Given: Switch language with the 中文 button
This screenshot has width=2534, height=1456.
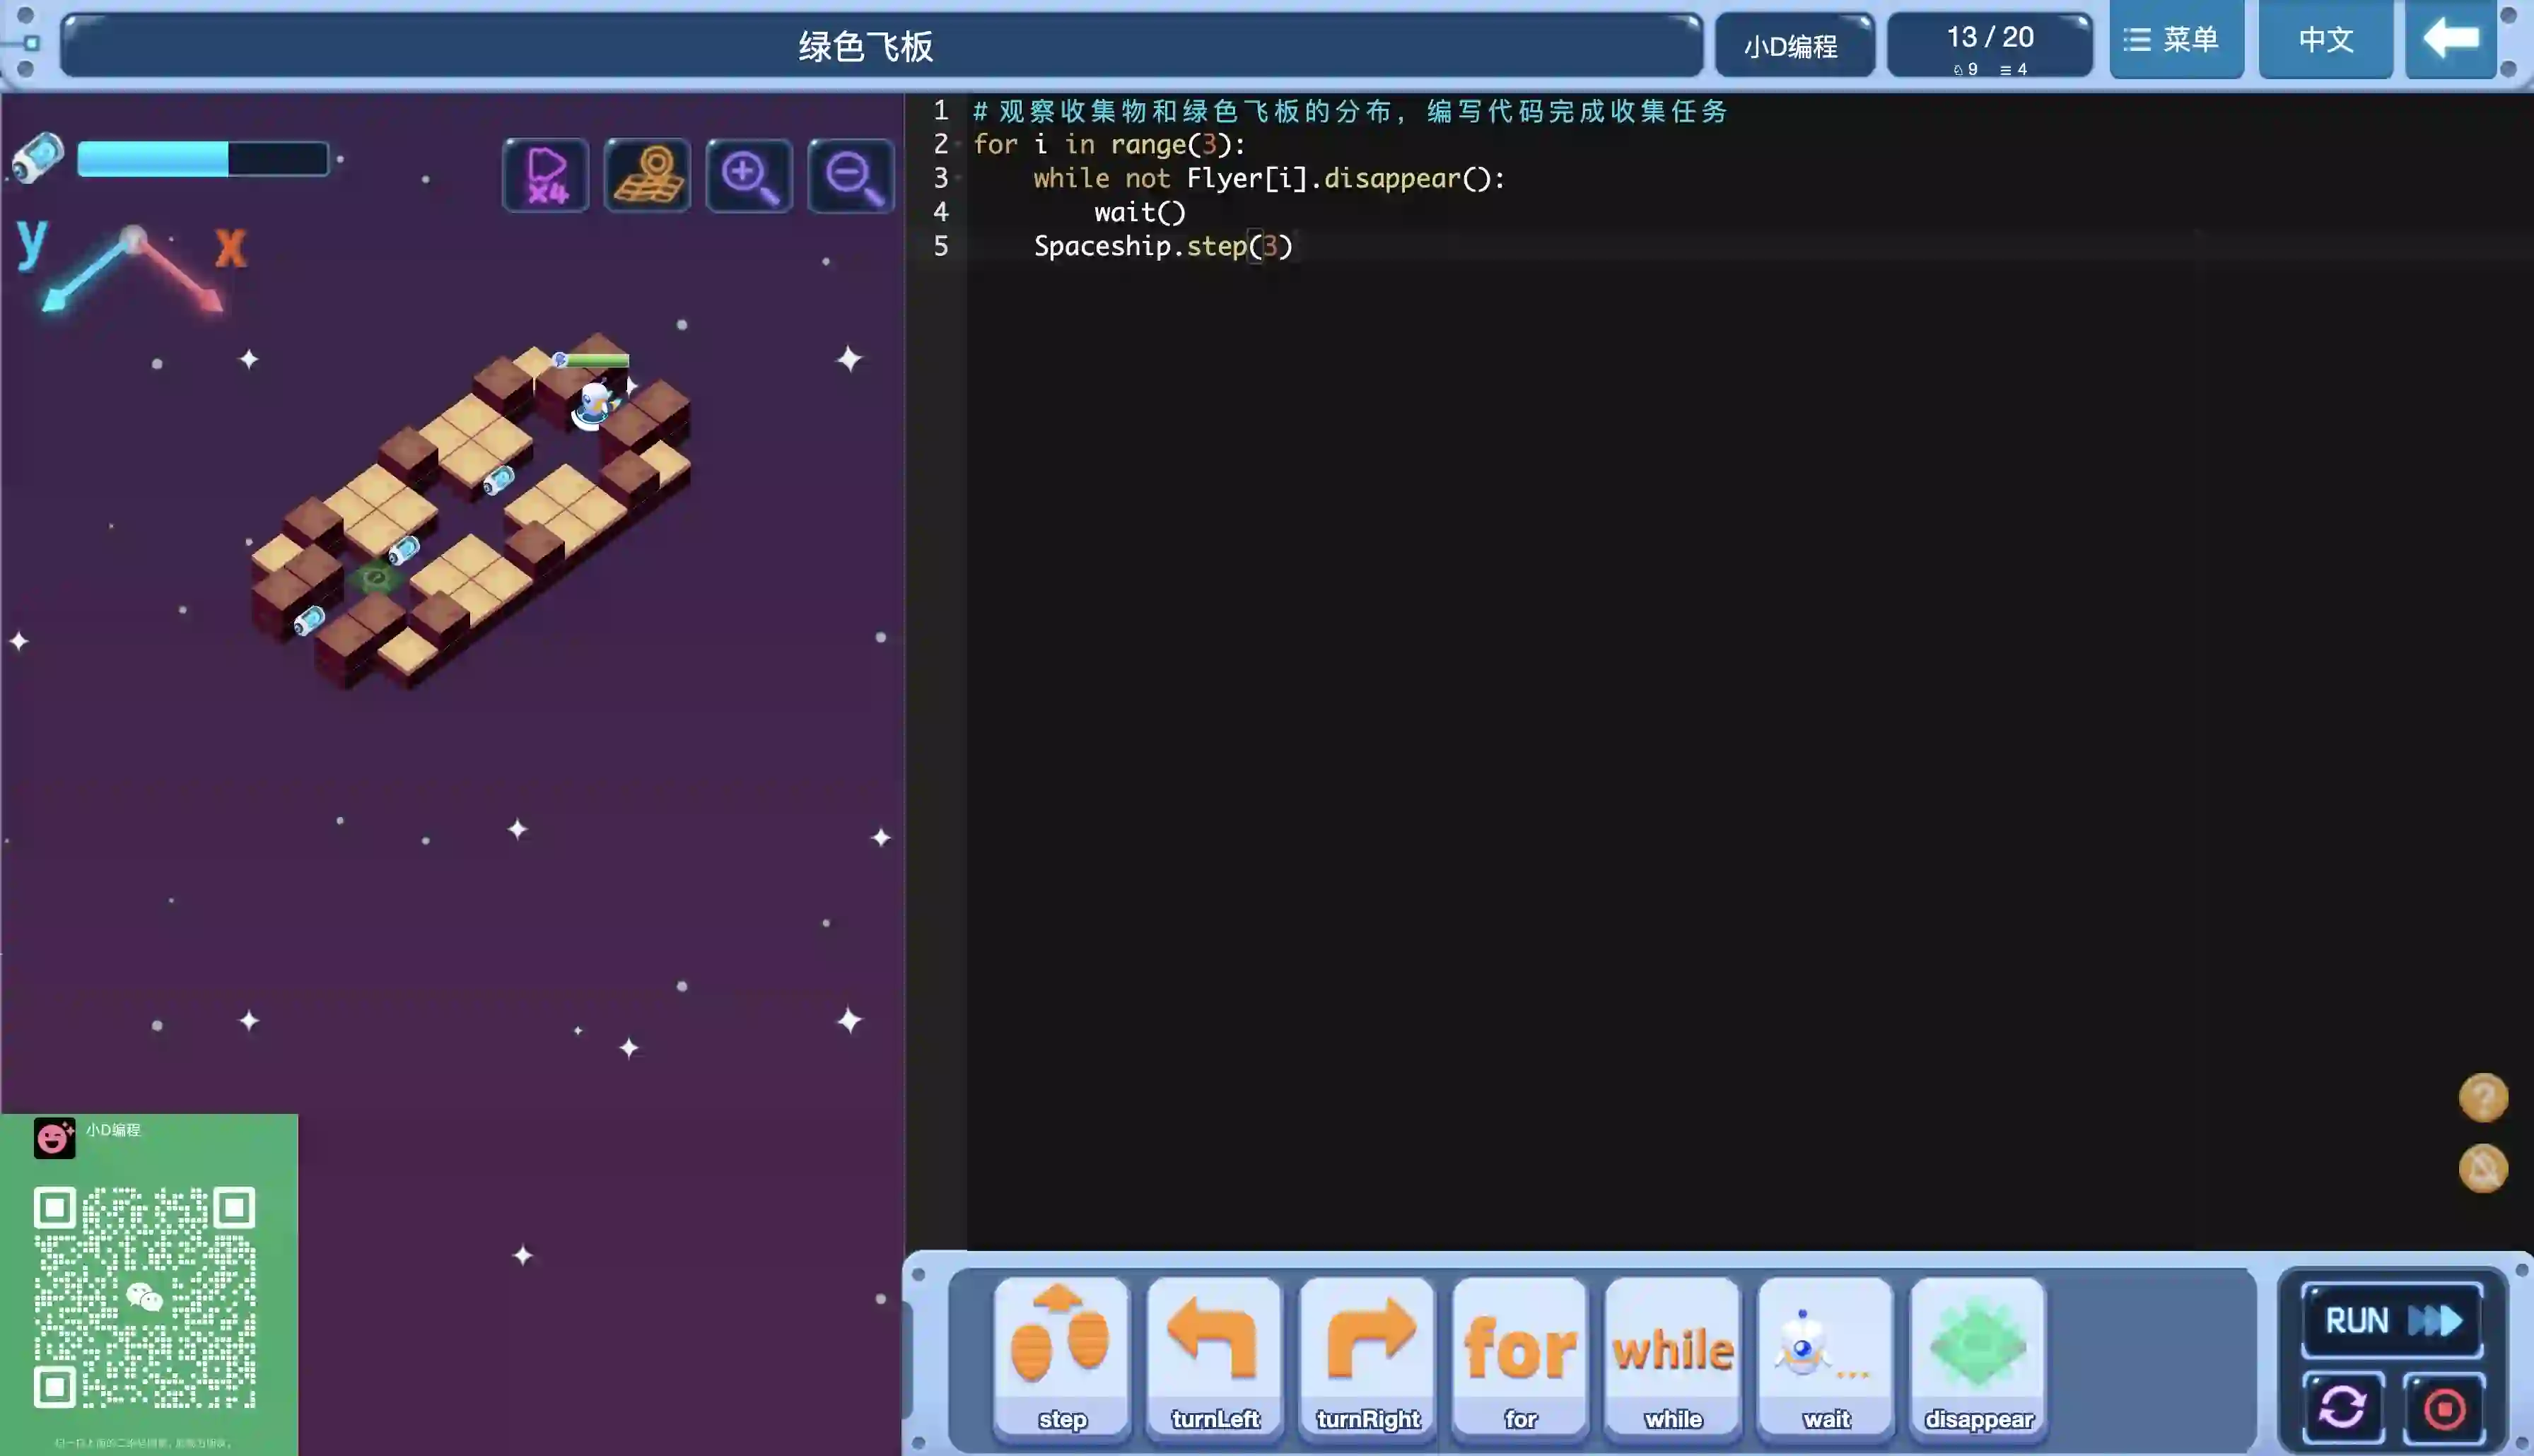Looking at the screenshot, I should 2325,40.
